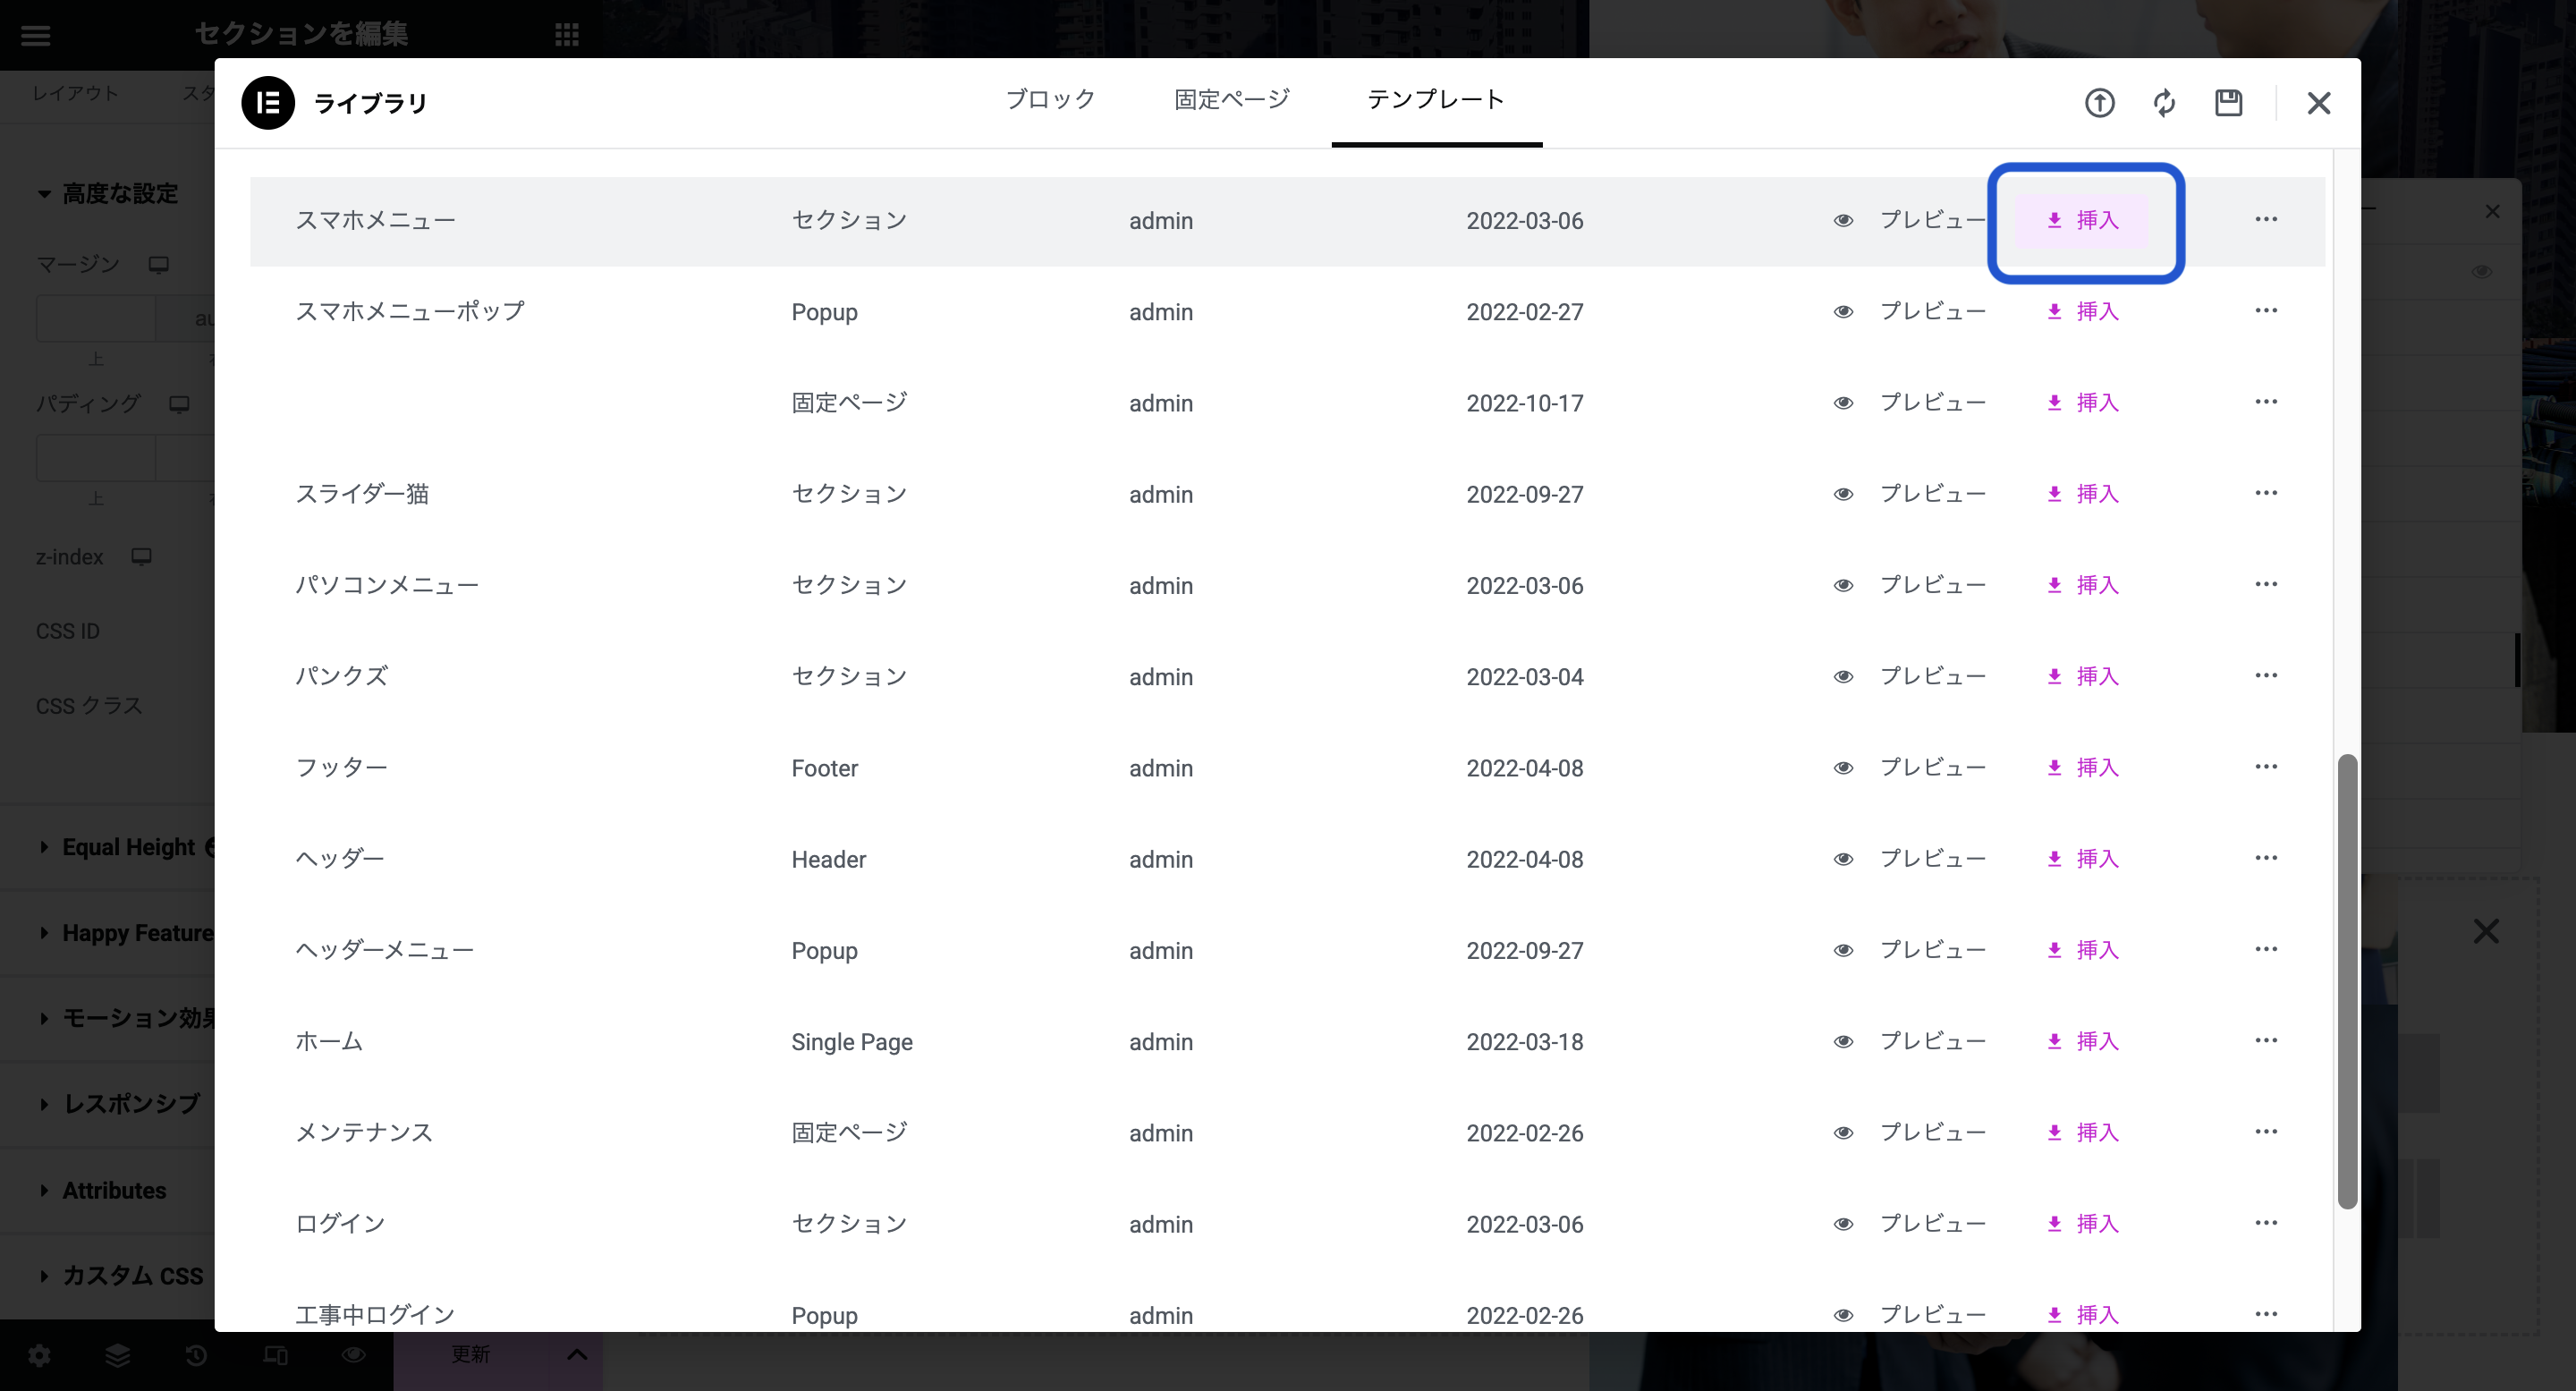Screen dimensions: 2576x1391
Task: Collapse the 高度な設定 section
Action: point(119,193)
